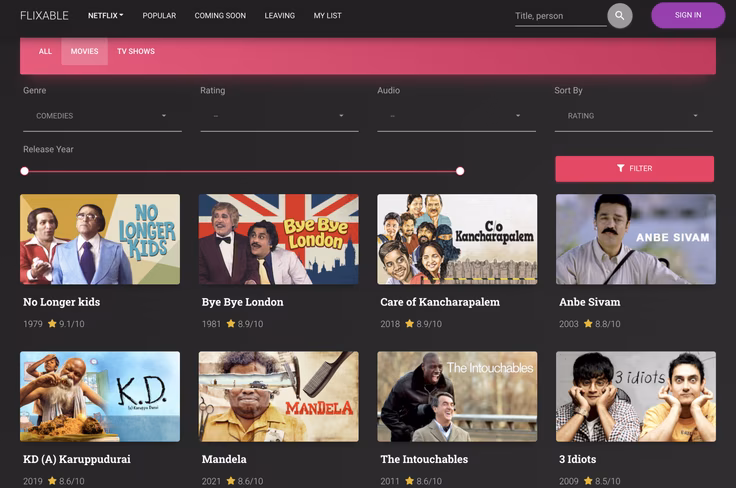The height and width of the screenshot is (488, 736).
Task: Open the Audio filter dropdown
Action: (x=456, y=116)
